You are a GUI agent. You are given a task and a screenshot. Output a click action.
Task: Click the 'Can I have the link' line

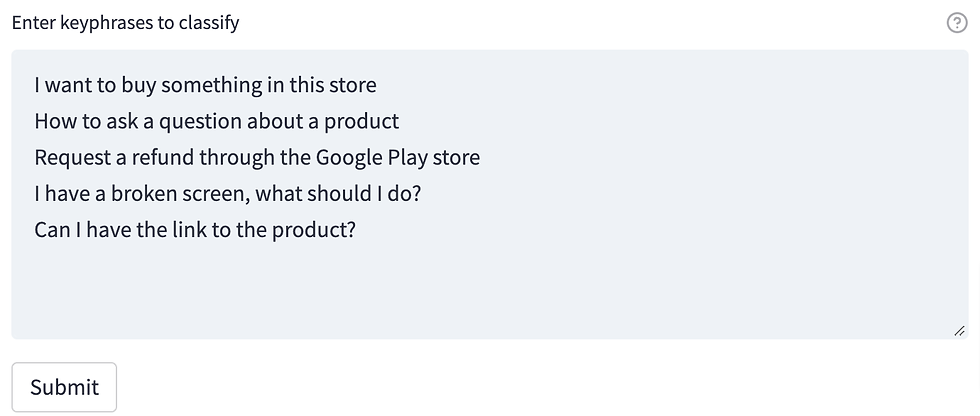pos(195,230)
